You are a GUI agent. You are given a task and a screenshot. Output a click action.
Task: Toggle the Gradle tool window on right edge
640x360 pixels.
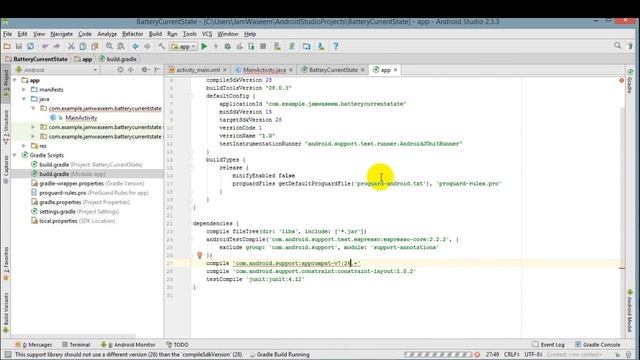click(x=630, y=81)
